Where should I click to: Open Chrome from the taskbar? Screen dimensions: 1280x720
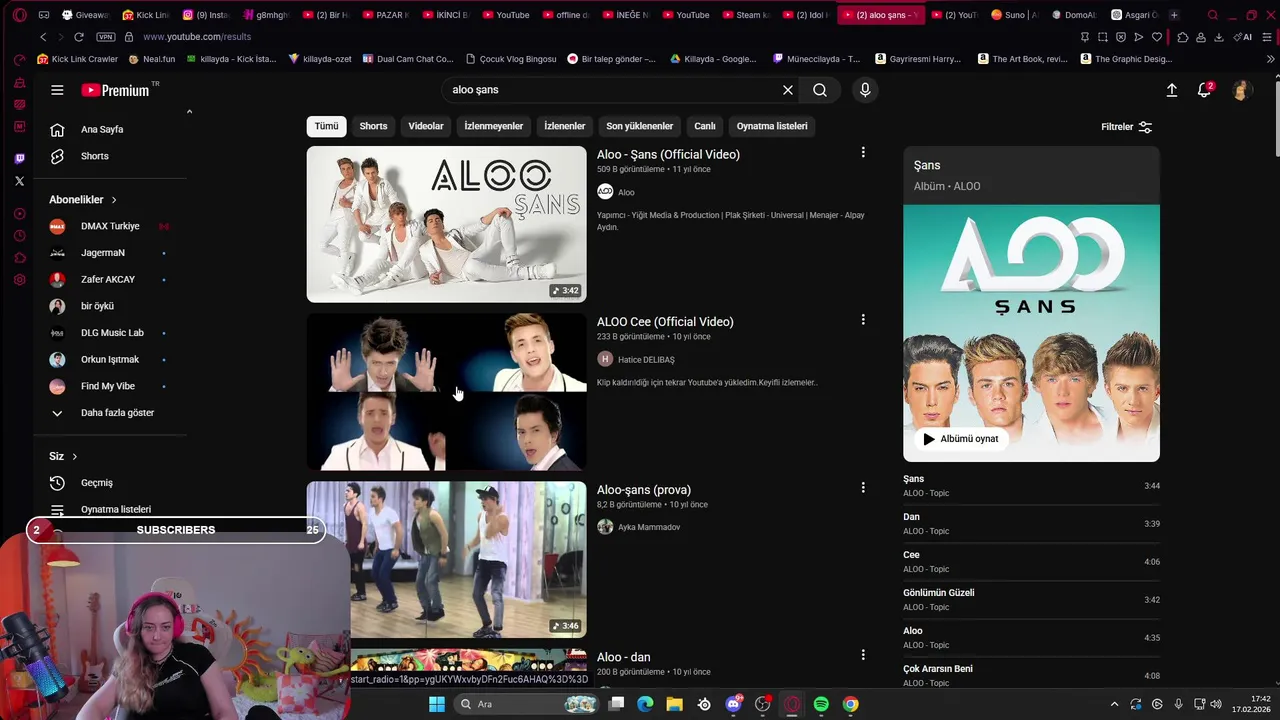tap(850, 704)
